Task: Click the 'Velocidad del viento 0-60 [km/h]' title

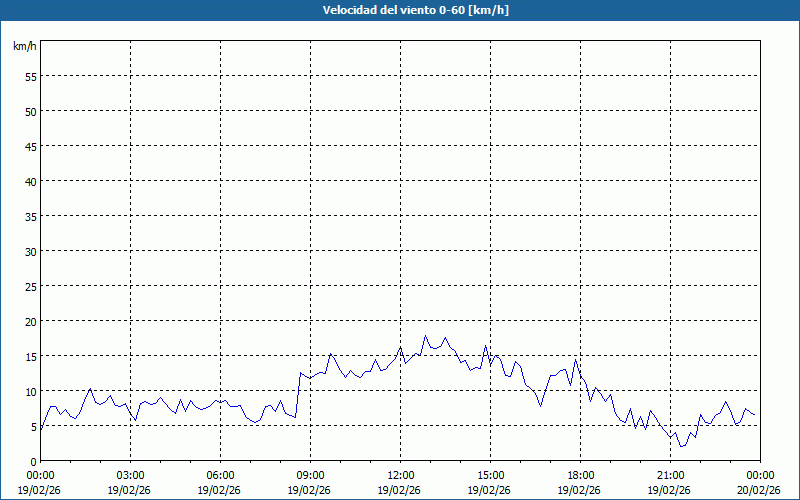Action: tap(400, 11)
